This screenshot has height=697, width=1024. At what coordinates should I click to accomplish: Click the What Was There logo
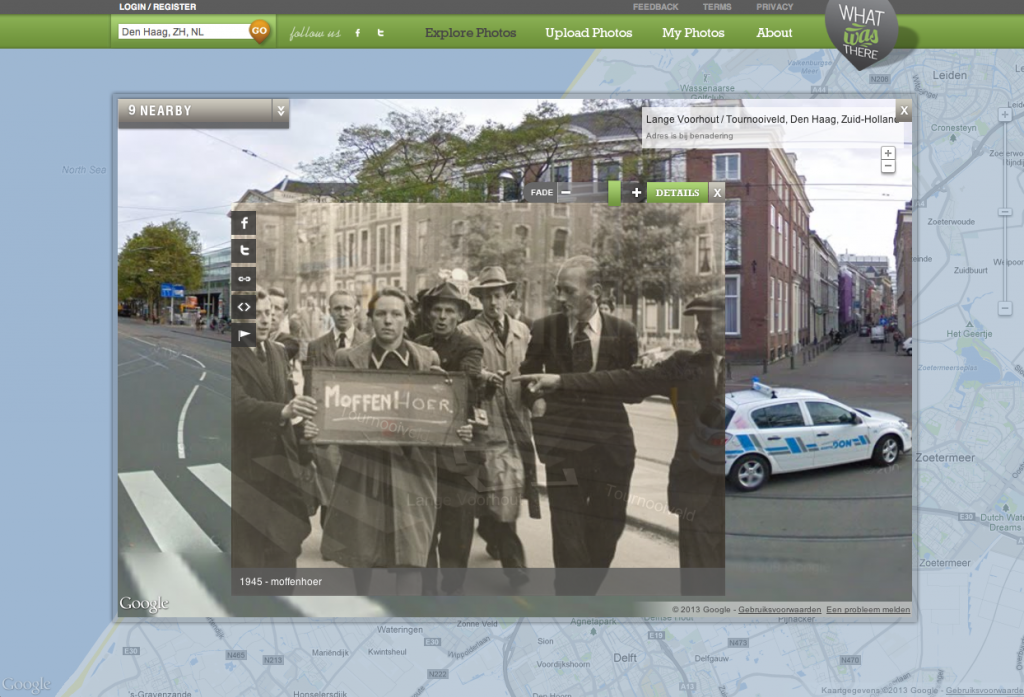pyautogui.click(x=861, y=33)
